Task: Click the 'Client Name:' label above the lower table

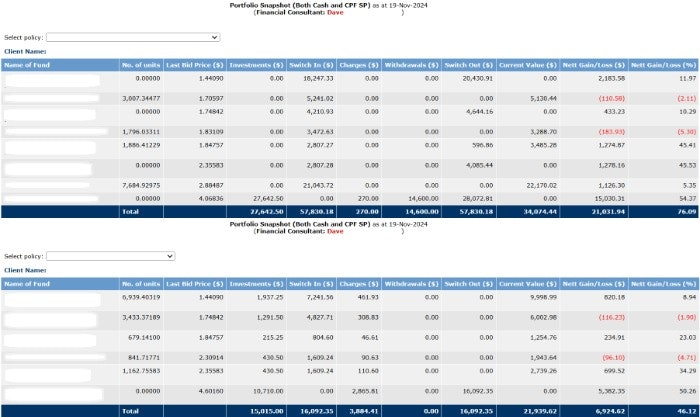Action: (x=25, y=270)
